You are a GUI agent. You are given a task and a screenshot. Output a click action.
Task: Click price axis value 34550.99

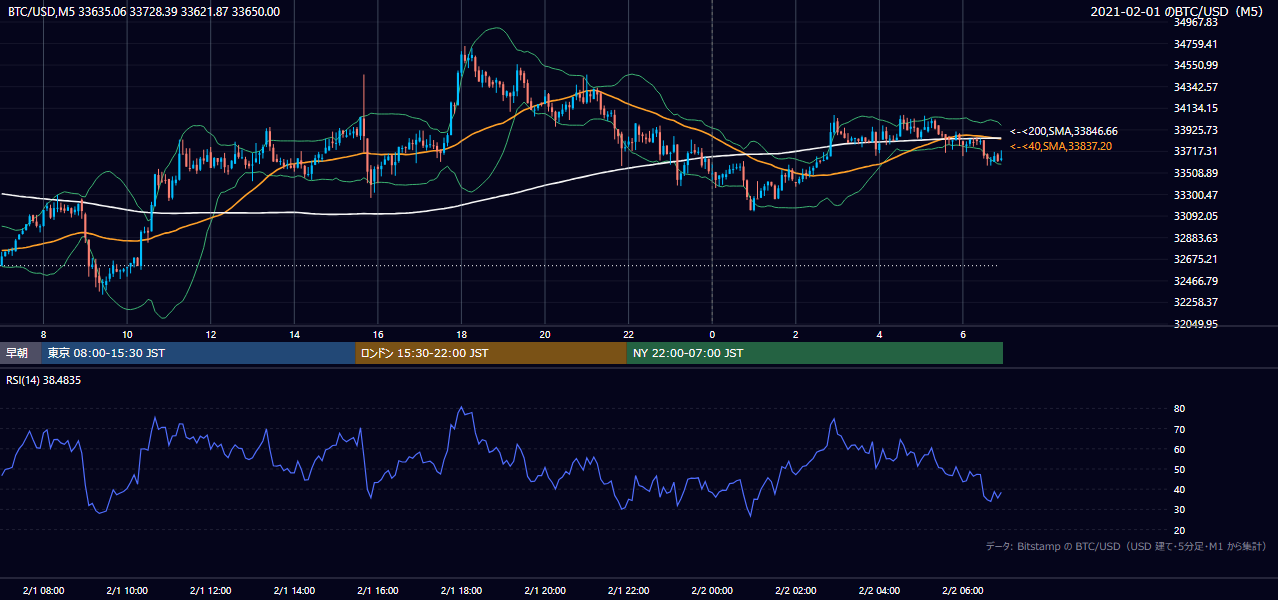(1195, 65)
